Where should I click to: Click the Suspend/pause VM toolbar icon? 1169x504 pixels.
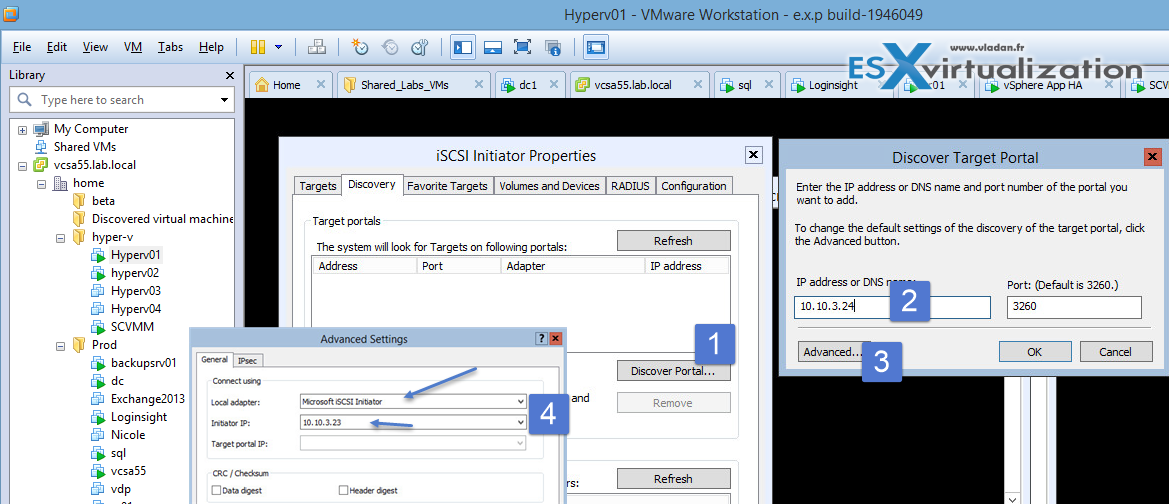(257, 47)
